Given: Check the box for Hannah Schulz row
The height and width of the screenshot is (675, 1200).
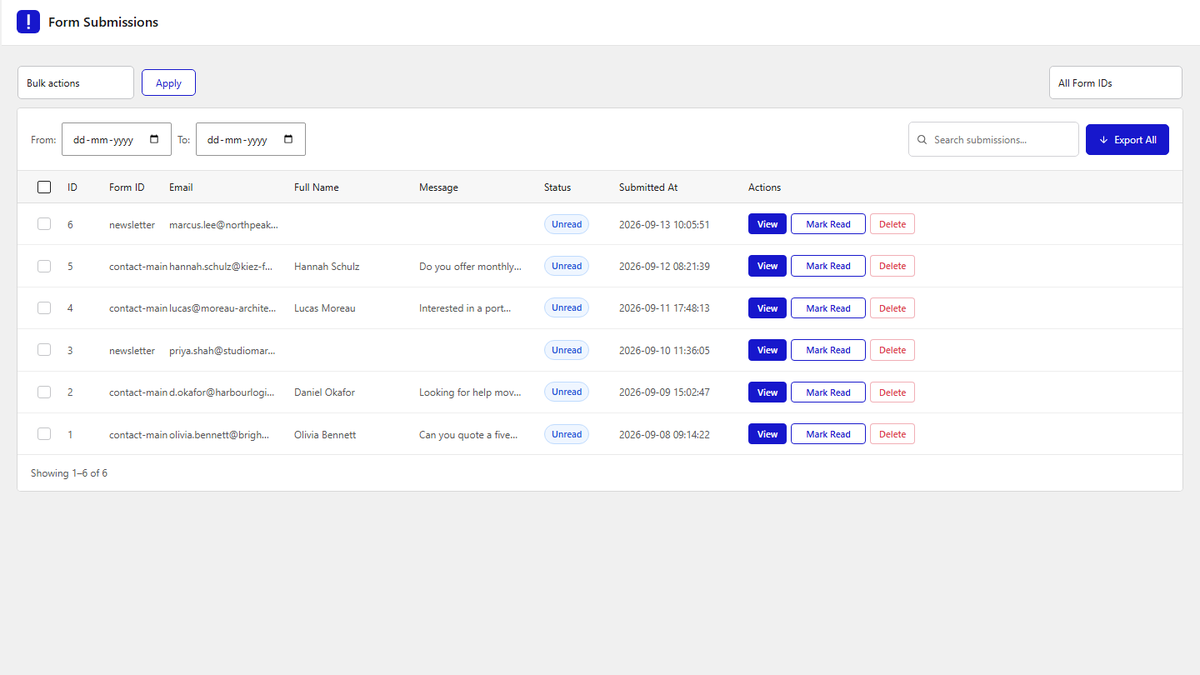Looking at the screenshot, I should pyautogui.click(x=44, y=266).
